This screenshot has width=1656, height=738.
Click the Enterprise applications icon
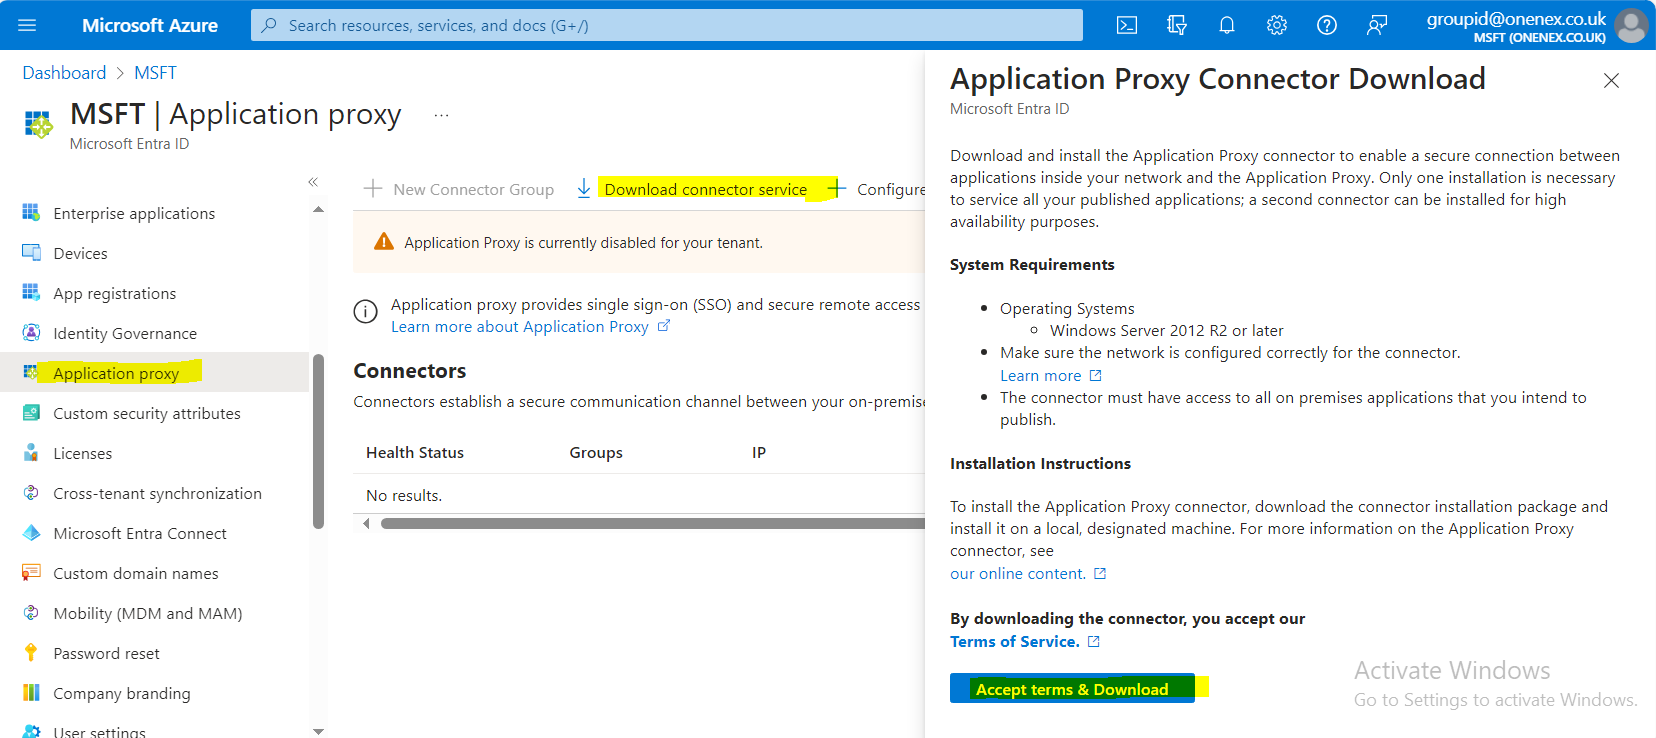[31, 213]
